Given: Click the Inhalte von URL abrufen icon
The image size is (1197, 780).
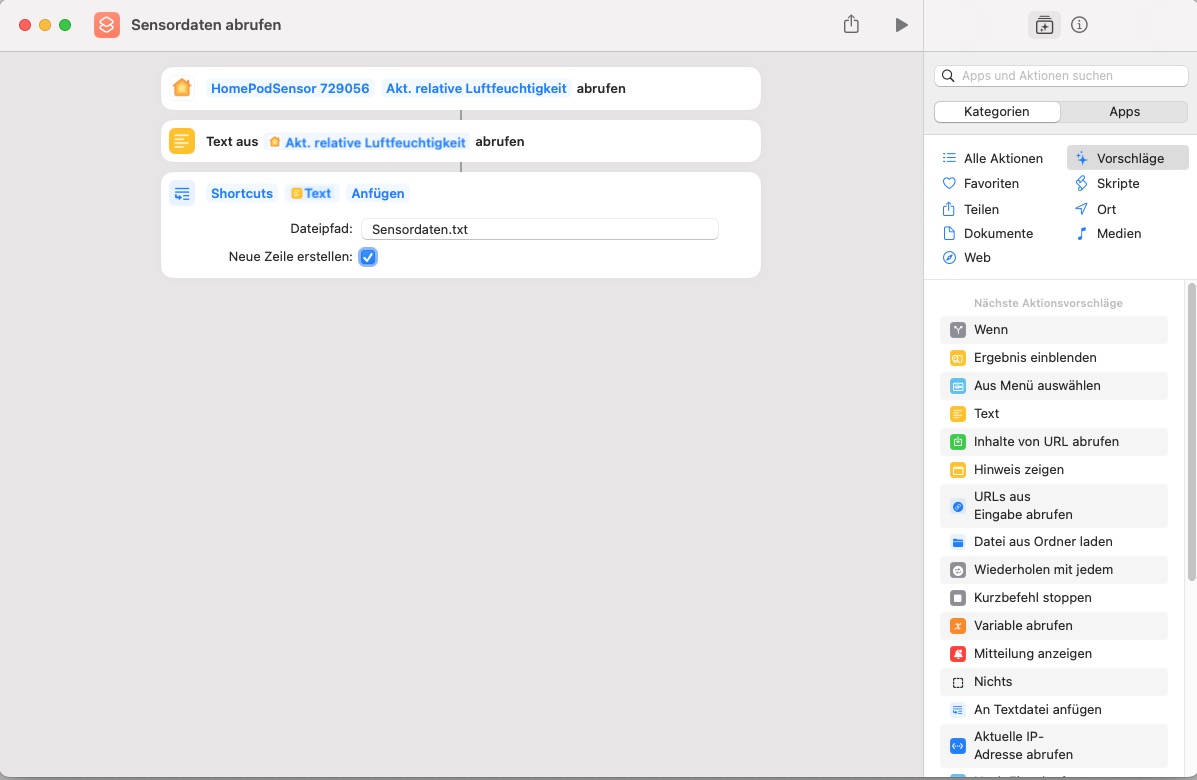Looking at the screenshot, I should click(957, 442).
